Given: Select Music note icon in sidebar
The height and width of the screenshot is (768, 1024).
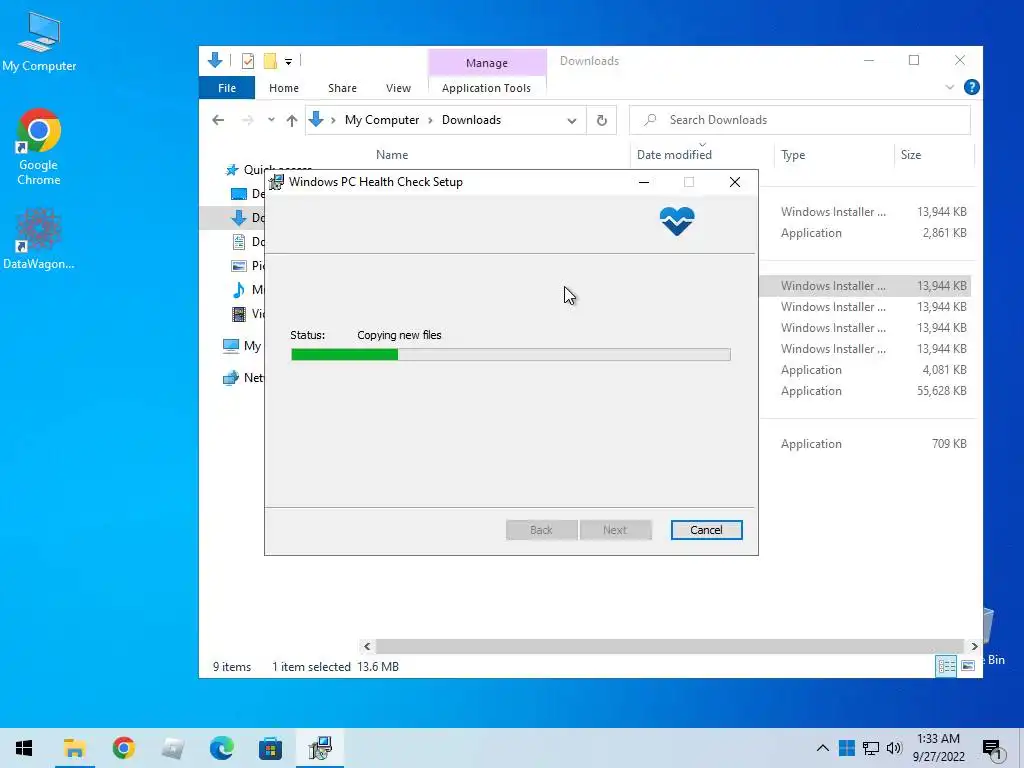Looking at the screenshot, I should click(238, 289).
